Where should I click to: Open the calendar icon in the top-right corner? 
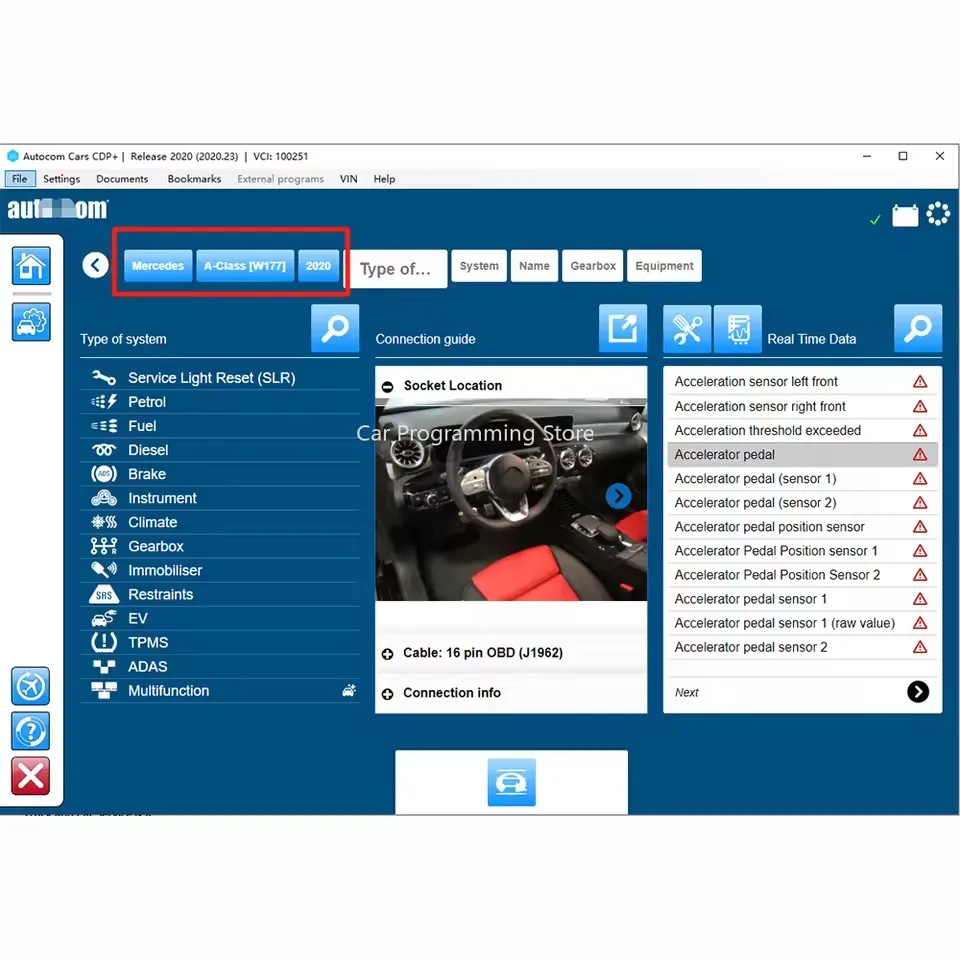[905, 213]
